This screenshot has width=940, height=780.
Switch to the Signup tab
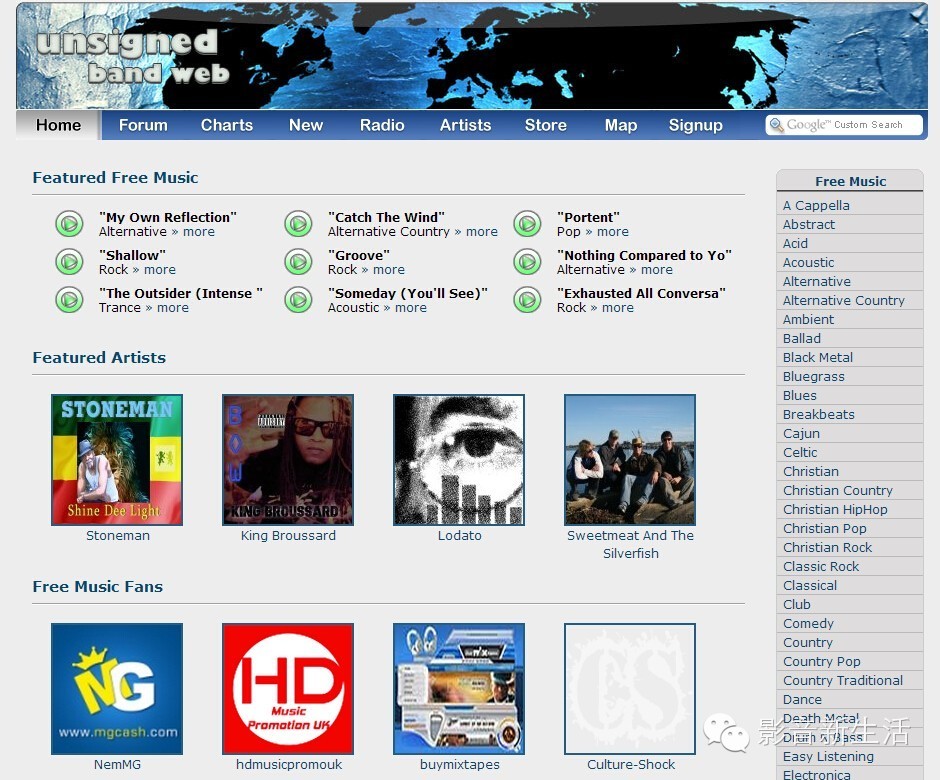695,125
